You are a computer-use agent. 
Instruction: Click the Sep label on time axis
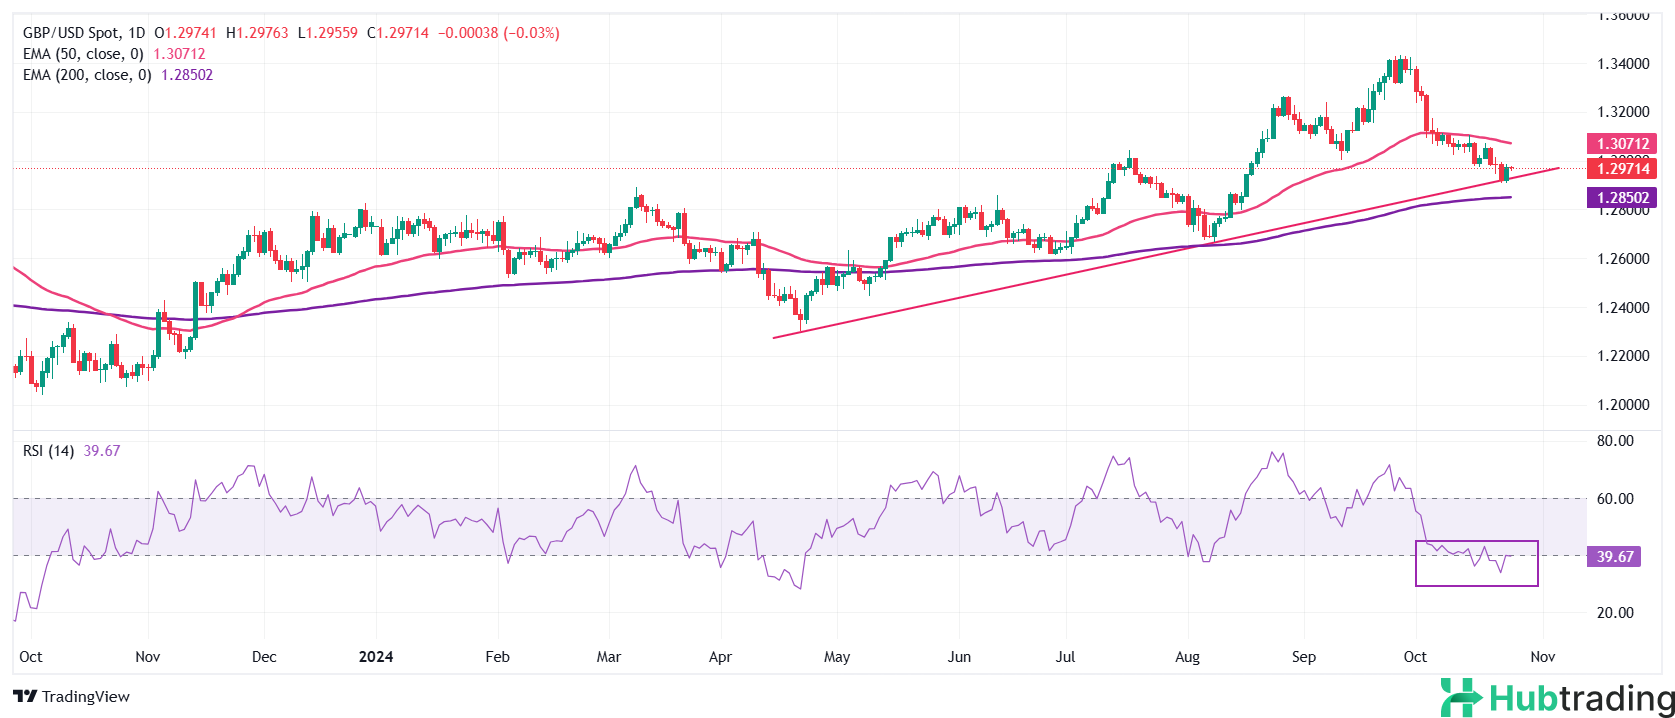pyautogui.click(x=1304, y=657)
